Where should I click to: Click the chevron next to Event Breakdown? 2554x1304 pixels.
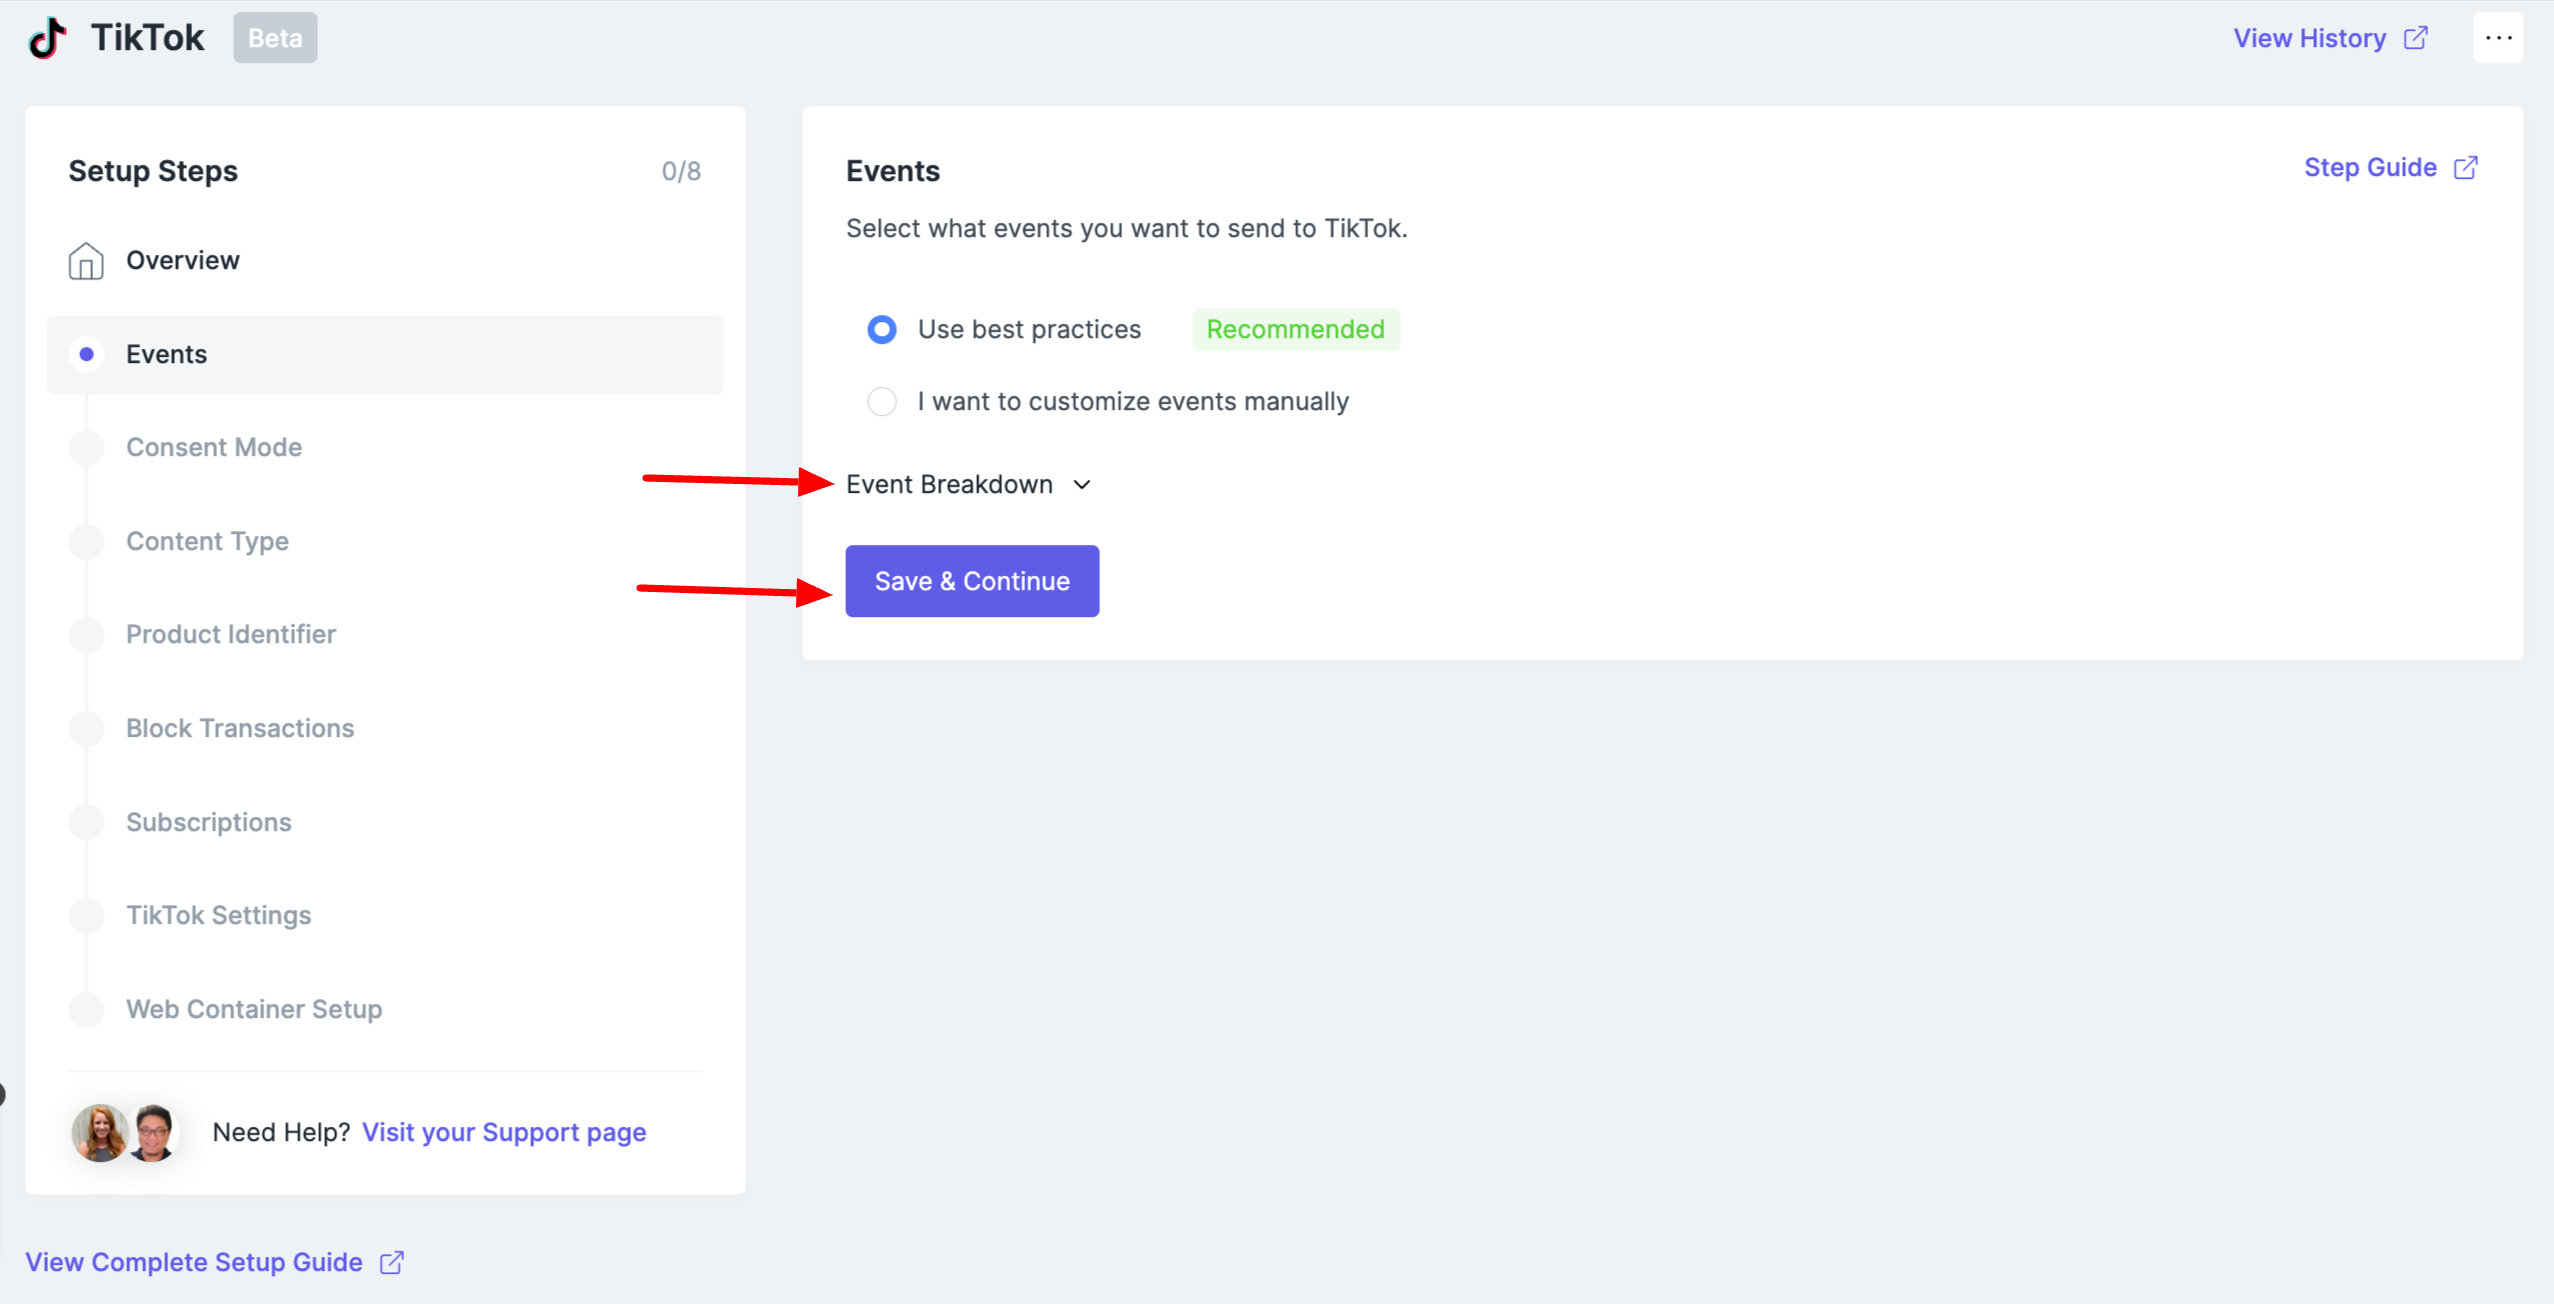click(x=1082, y=485)
